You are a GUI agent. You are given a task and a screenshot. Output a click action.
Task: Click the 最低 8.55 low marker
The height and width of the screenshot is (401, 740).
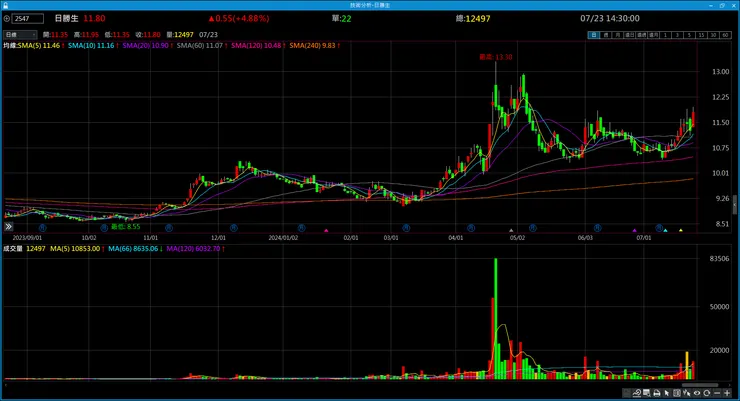tap(126, 226)
